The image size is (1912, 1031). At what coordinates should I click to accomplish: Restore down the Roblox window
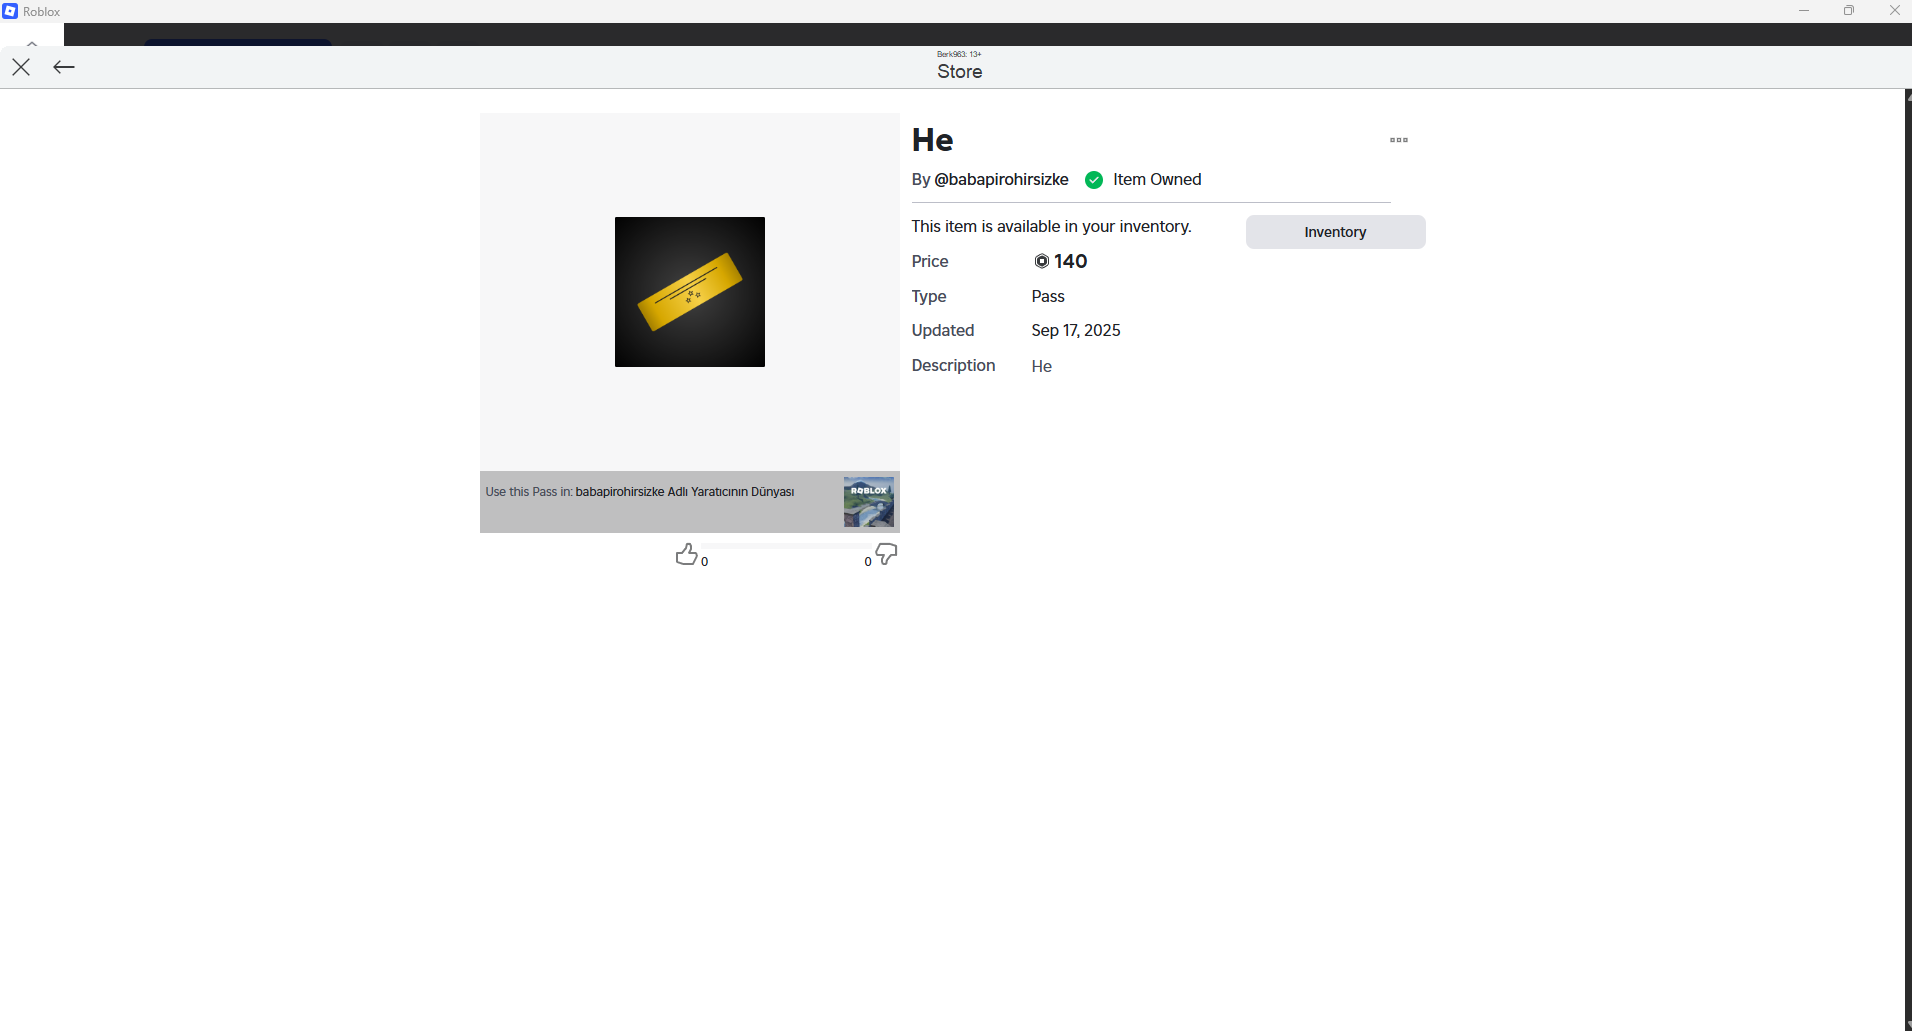[x=1849, y=11]
